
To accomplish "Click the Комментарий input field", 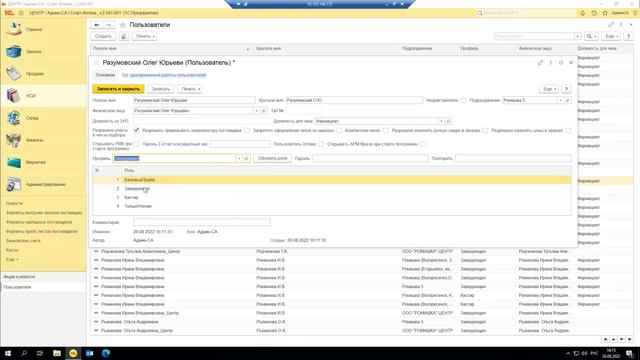I will [x=202, y=222].
